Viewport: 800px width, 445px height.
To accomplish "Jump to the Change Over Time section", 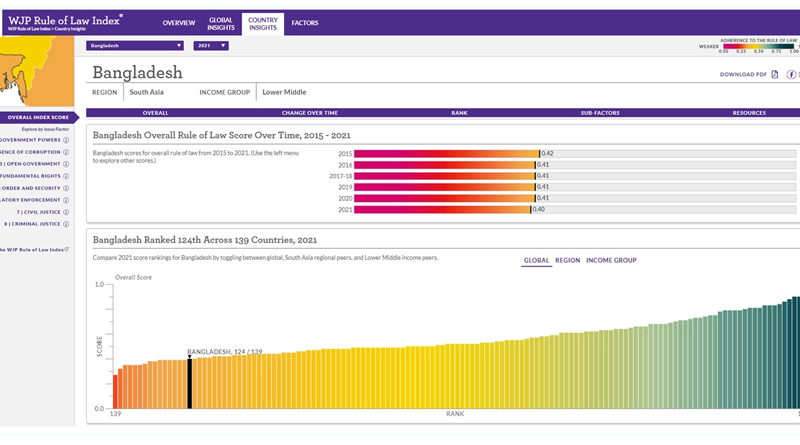I will pyautogui.click(x=310, y=113).
